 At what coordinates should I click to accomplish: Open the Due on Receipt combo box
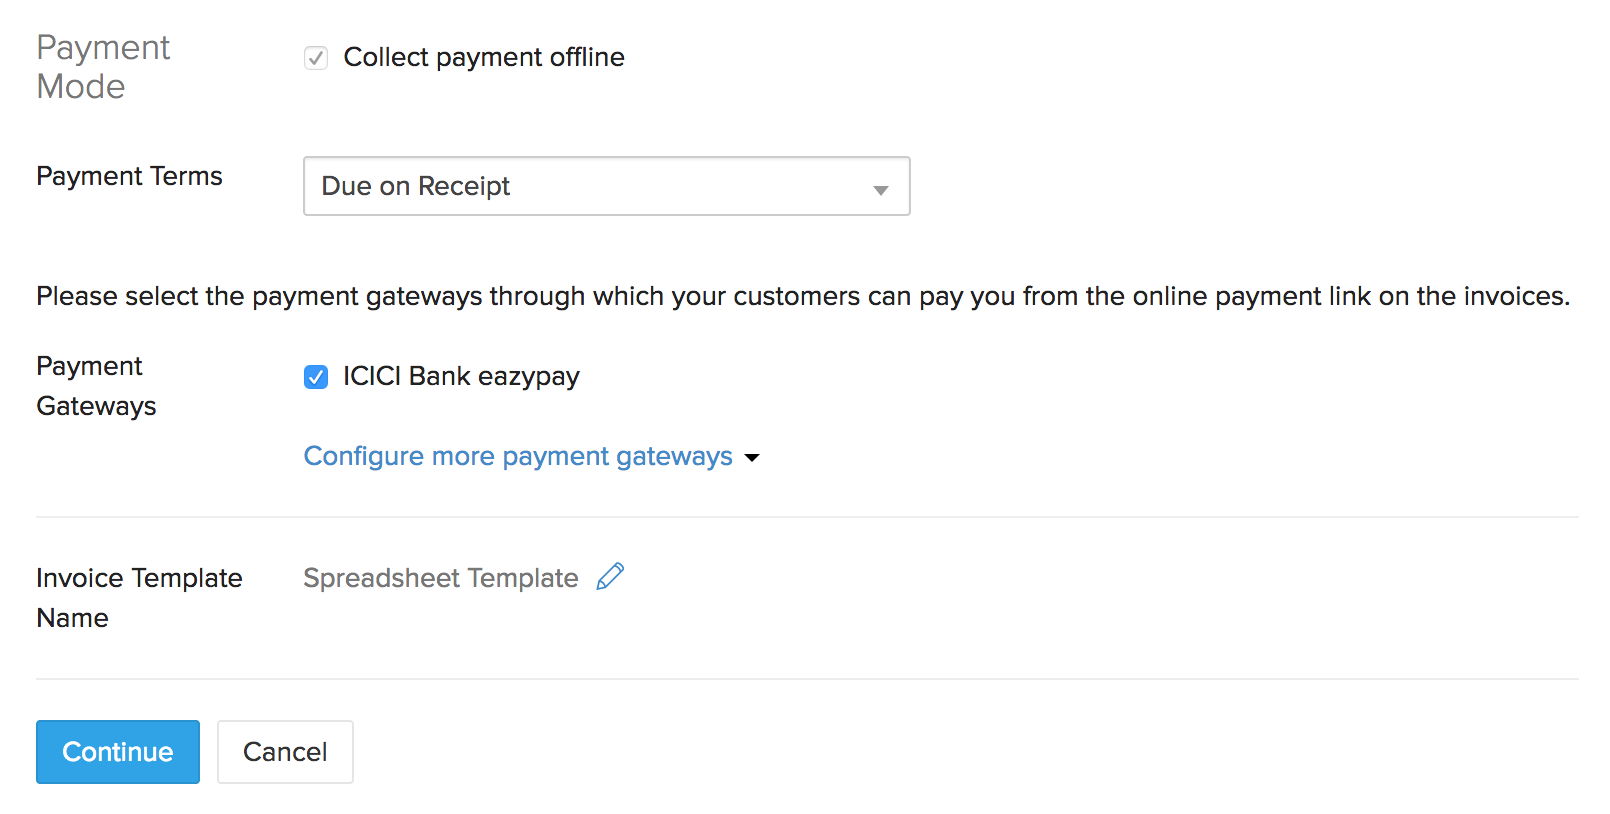coord(605,186)
